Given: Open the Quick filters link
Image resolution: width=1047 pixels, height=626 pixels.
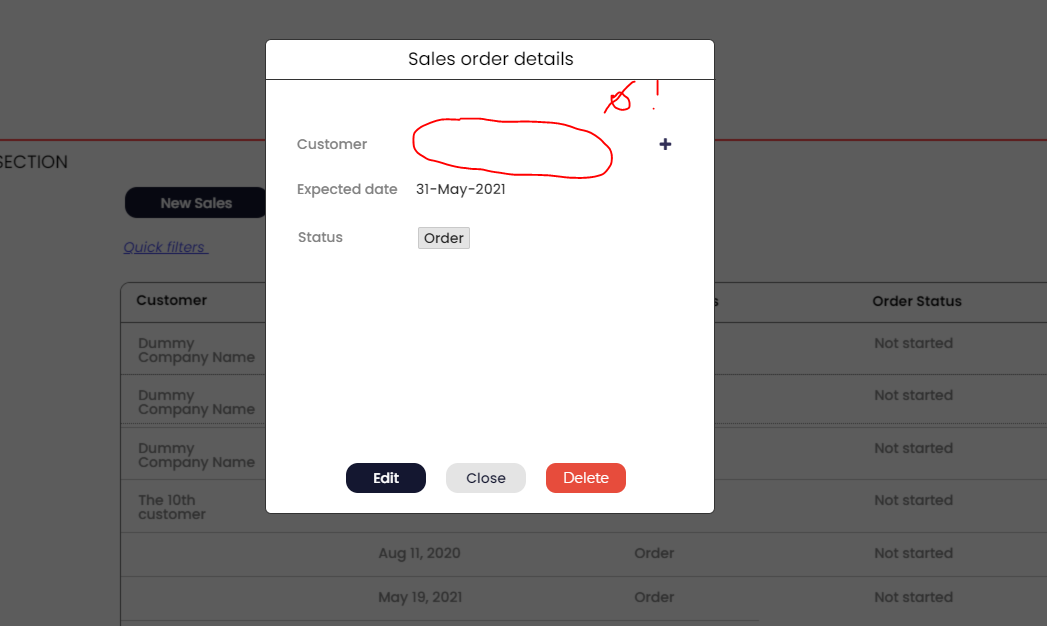Looking at the screenshot, I should coord(166,247).
